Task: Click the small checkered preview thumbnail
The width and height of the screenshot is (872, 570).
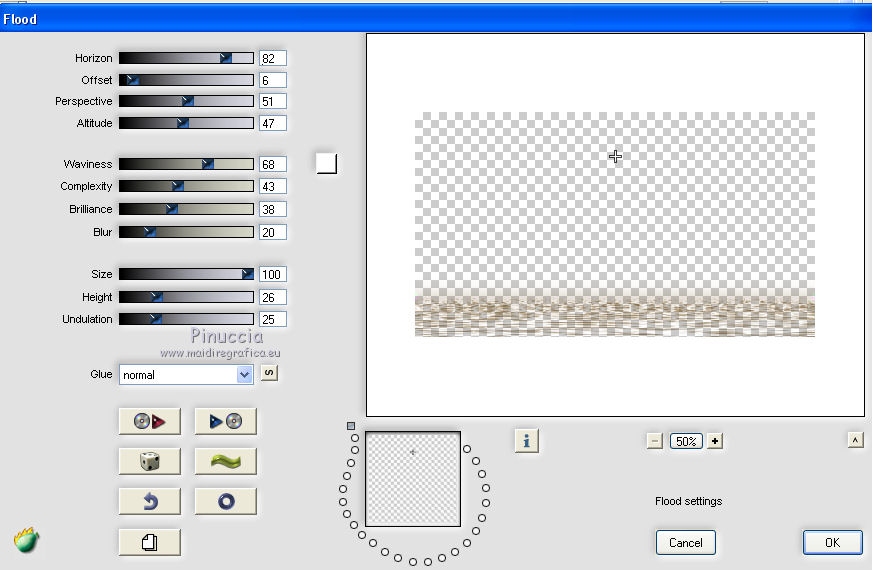Action: coord(413,479)
